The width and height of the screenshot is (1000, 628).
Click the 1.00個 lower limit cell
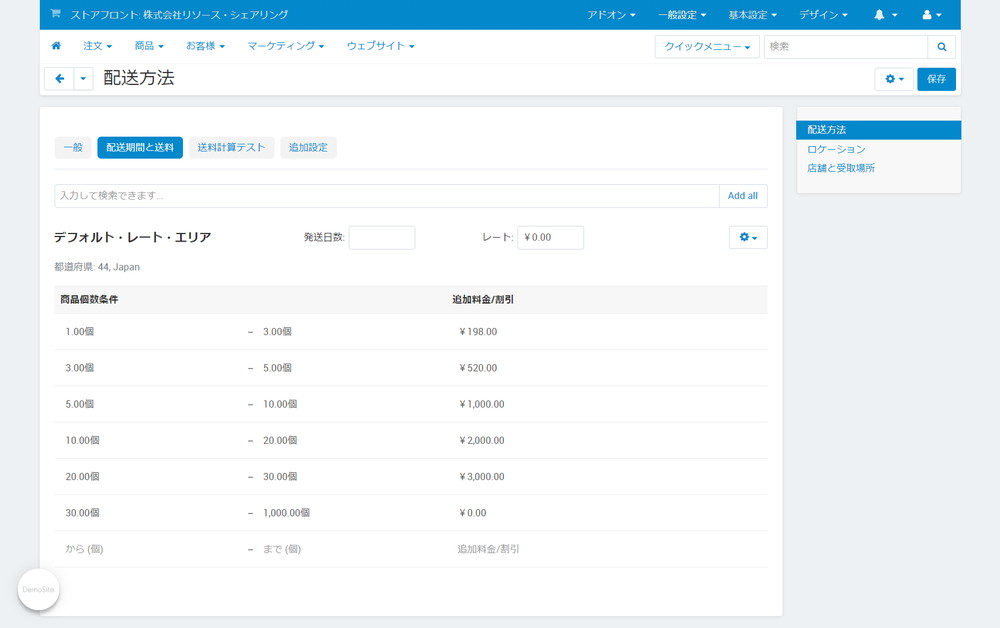[80, 332]
